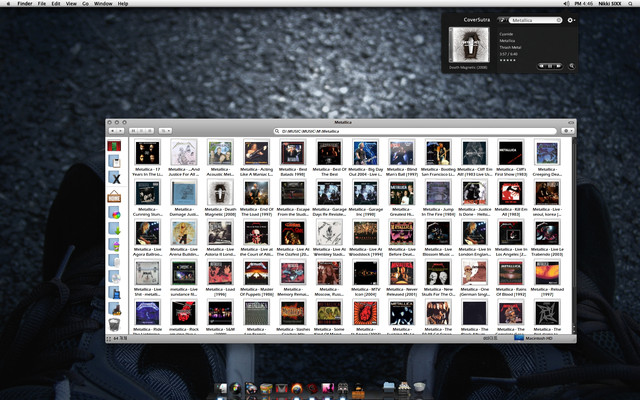Open the Downloads folder with green arrow

[x=115, y=229]
